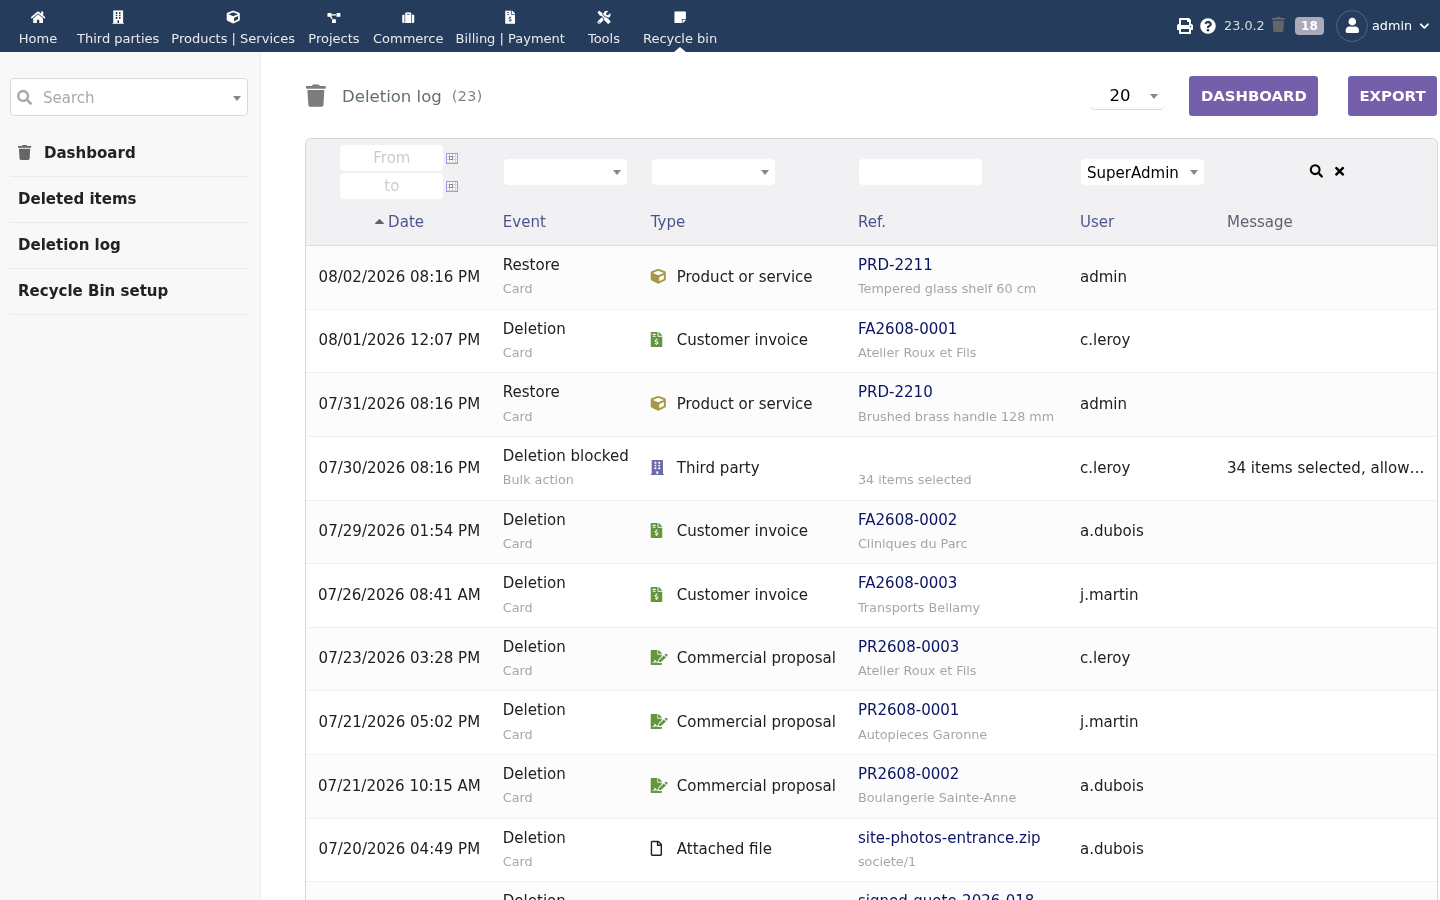The width and height of the screenshot is (1440, 900).
Task: Click the print icon in top bar
Action: coord(1185,26)
